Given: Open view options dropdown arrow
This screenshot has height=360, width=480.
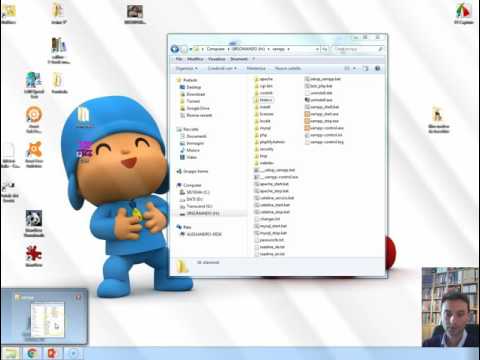Looking at the screenshot, I should pos(355,68).
